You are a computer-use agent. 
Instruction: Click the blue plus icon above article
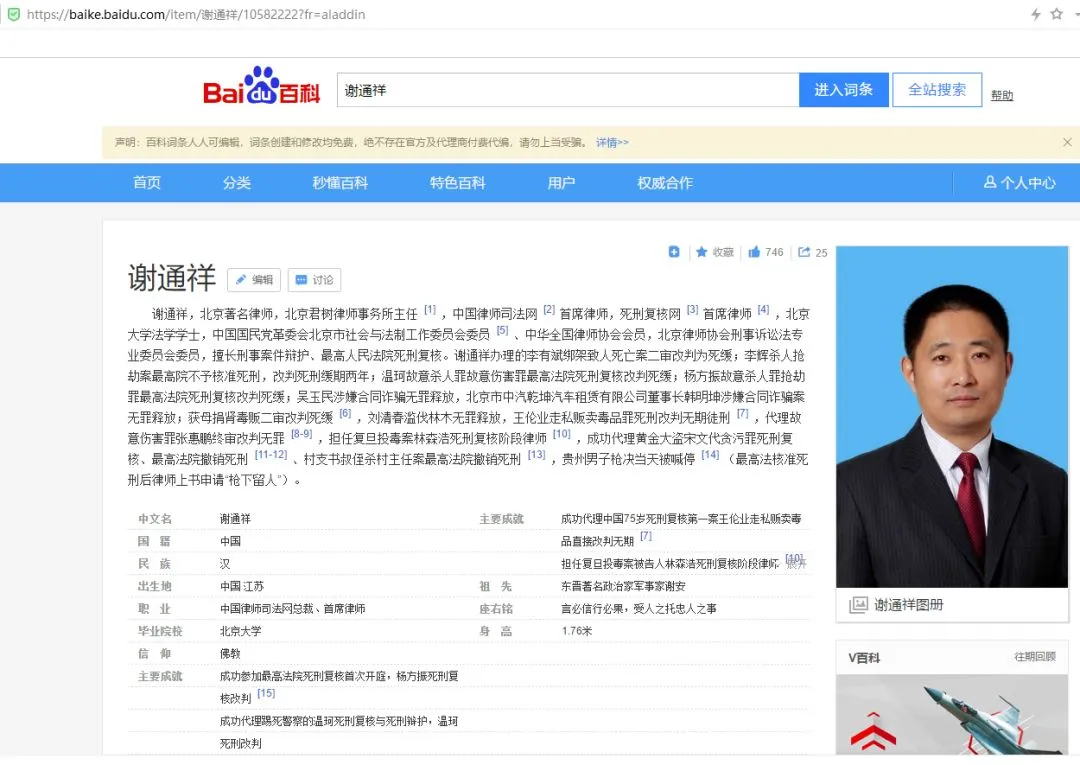(x=674, y=252)
